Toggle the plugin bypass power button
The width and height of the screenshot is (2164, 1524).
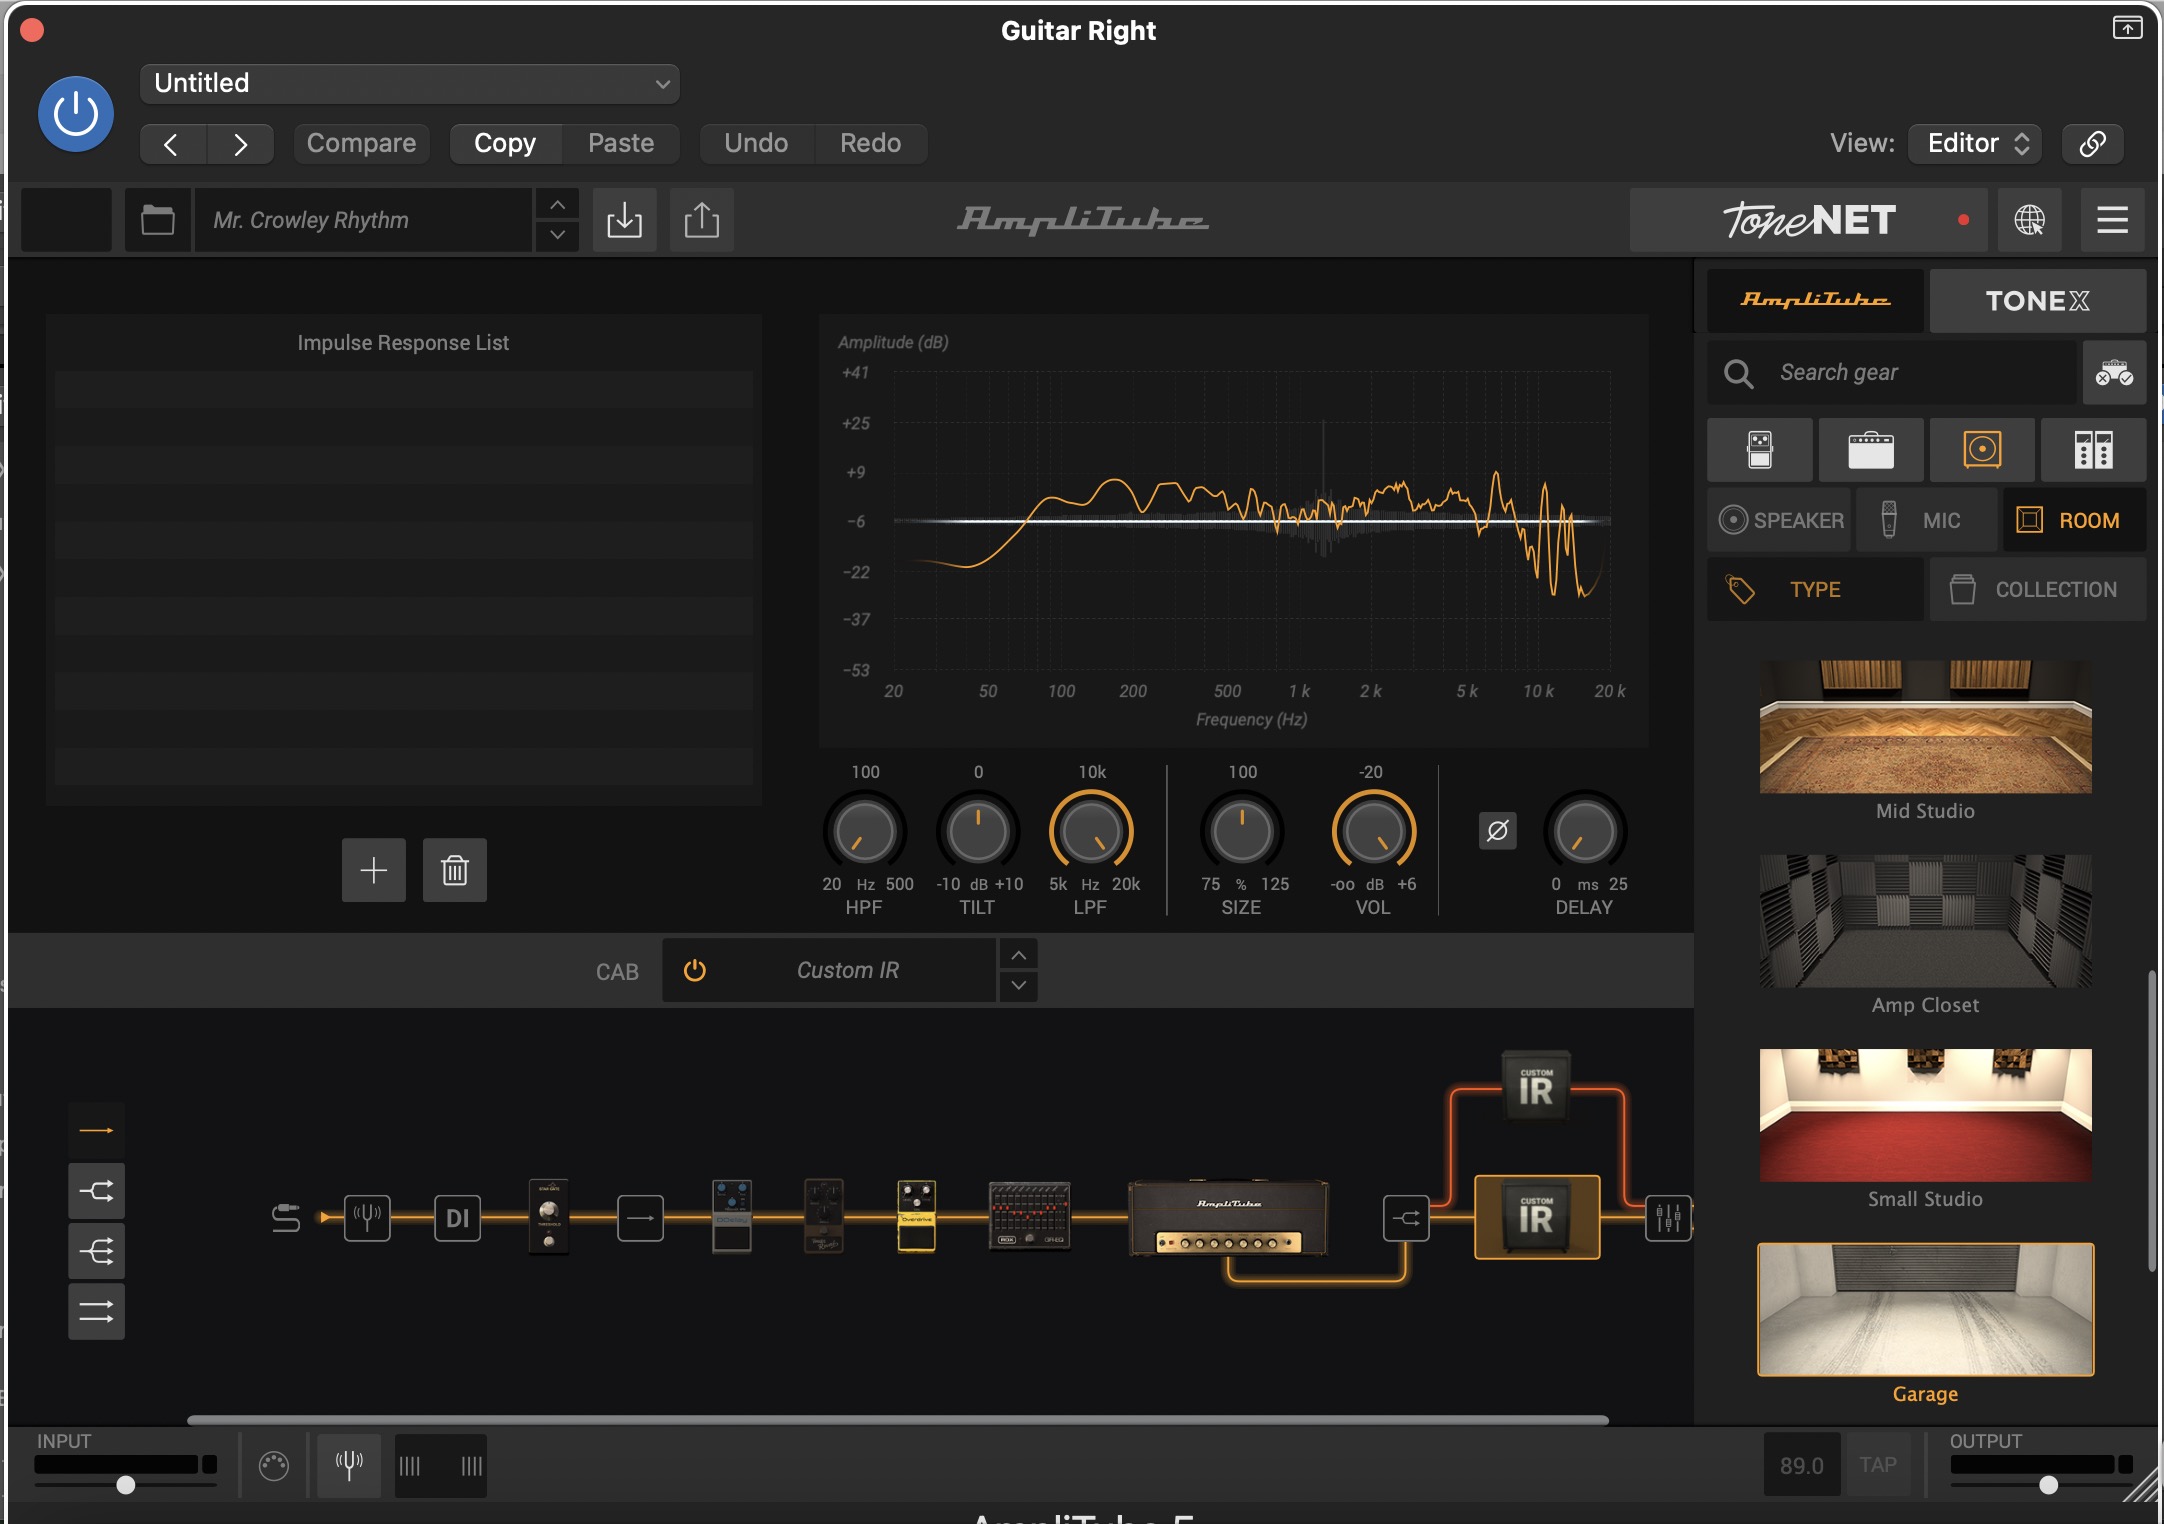pyautogui.click(x=76, y=114)
